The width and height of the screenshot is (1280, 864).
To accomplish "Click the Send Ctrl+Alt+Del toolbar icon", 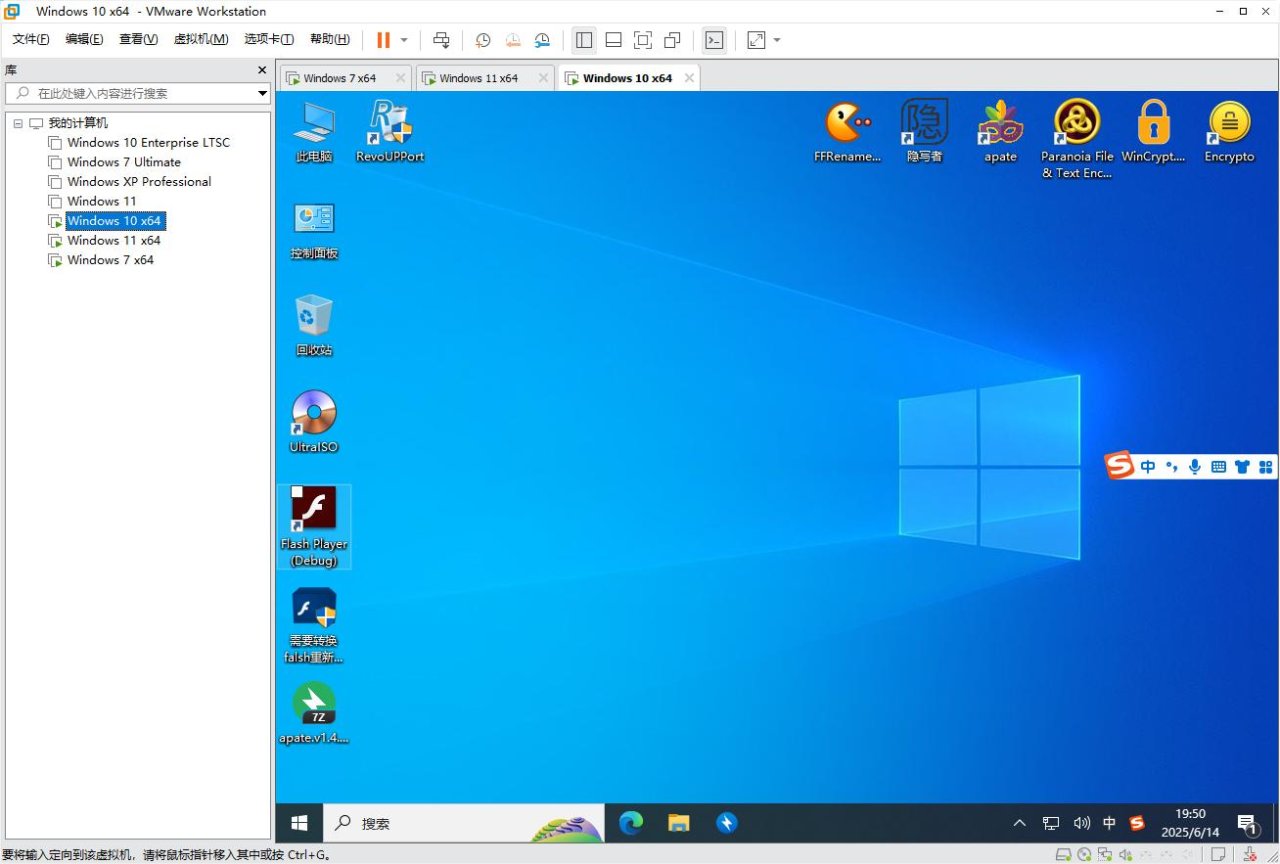I will click(x=441, y=40).
